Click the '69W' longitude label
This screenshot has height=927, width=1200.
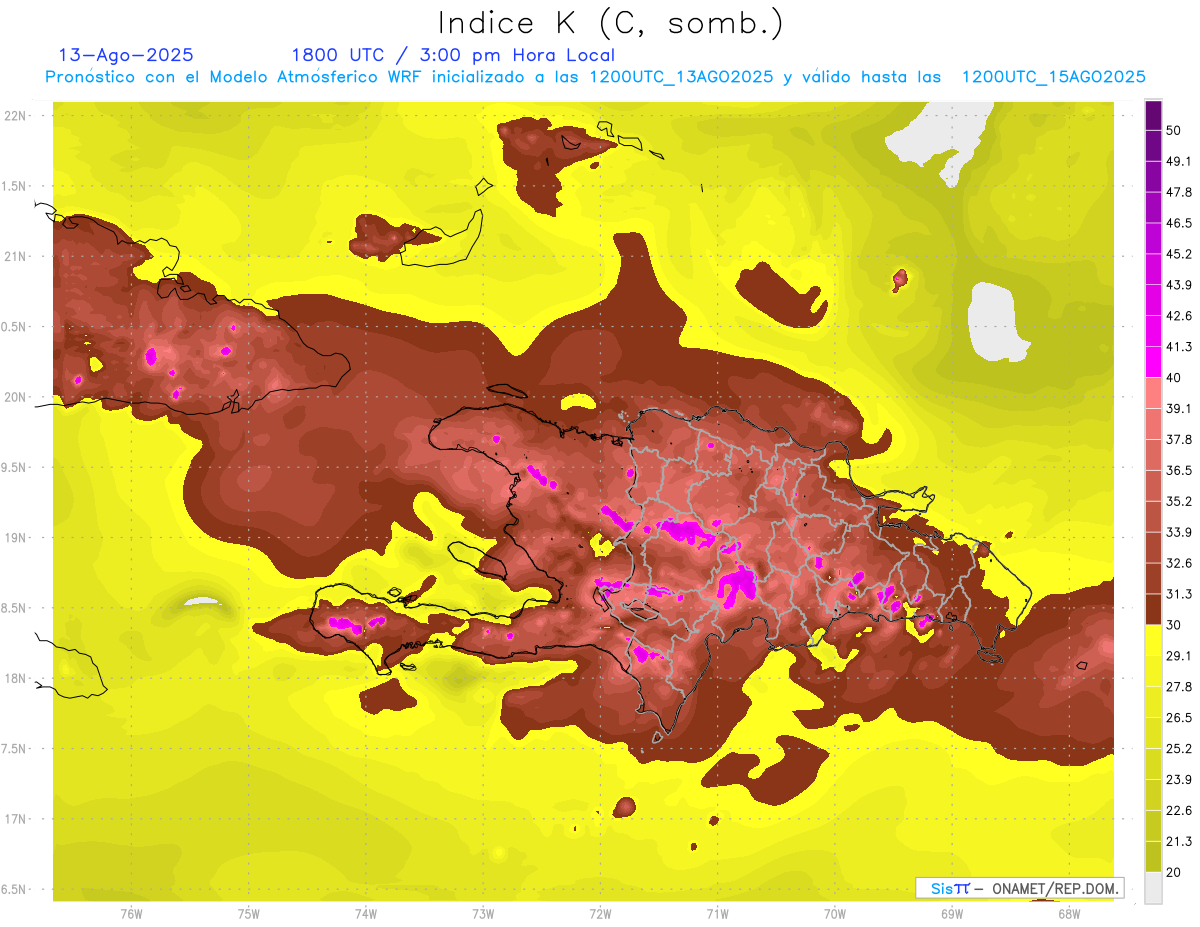(x=951, y=914)
